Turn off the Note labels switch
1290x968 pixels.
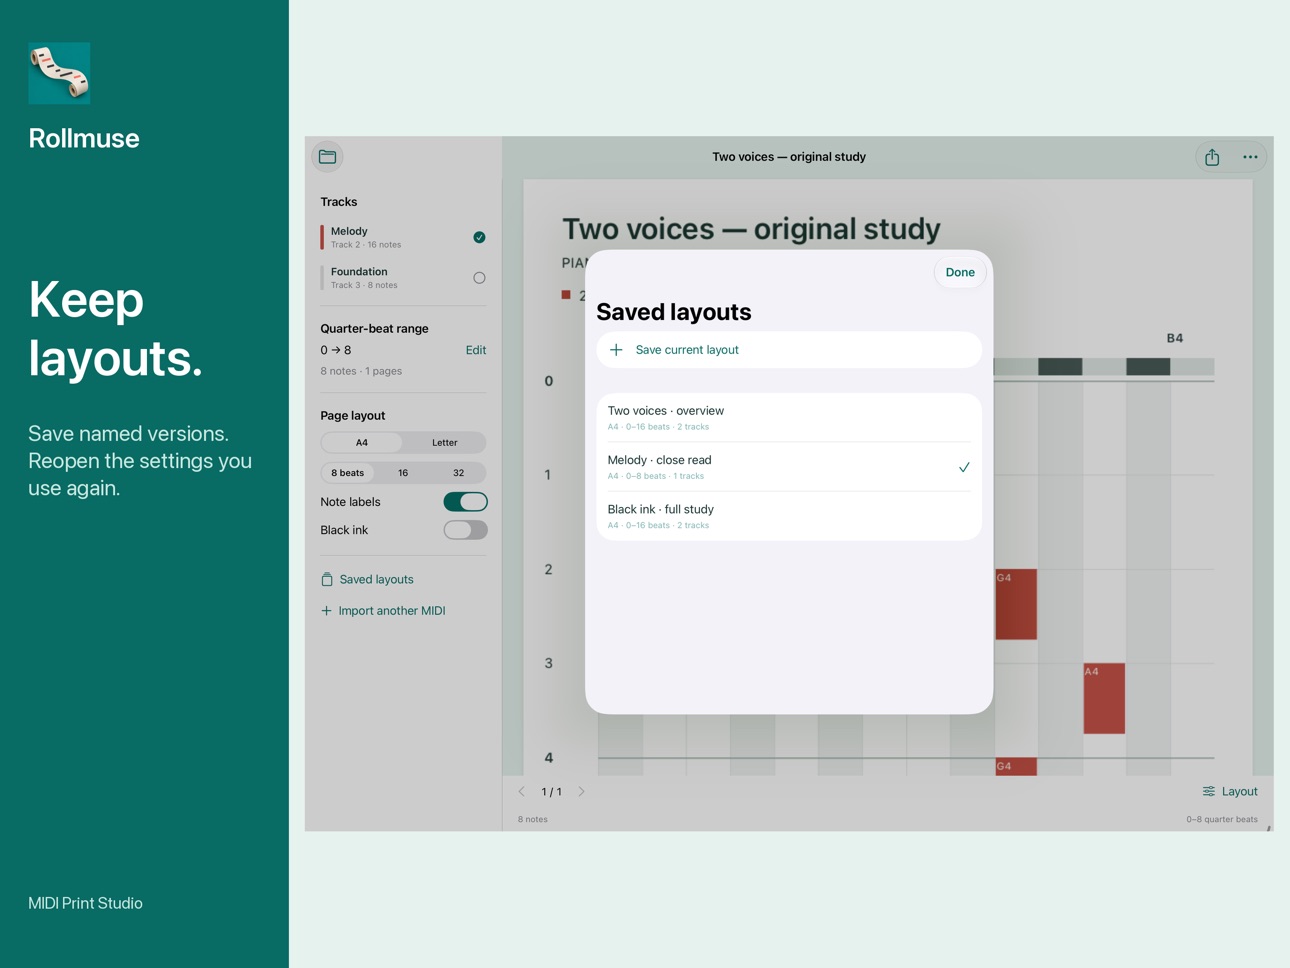click(x=465, y=502)
